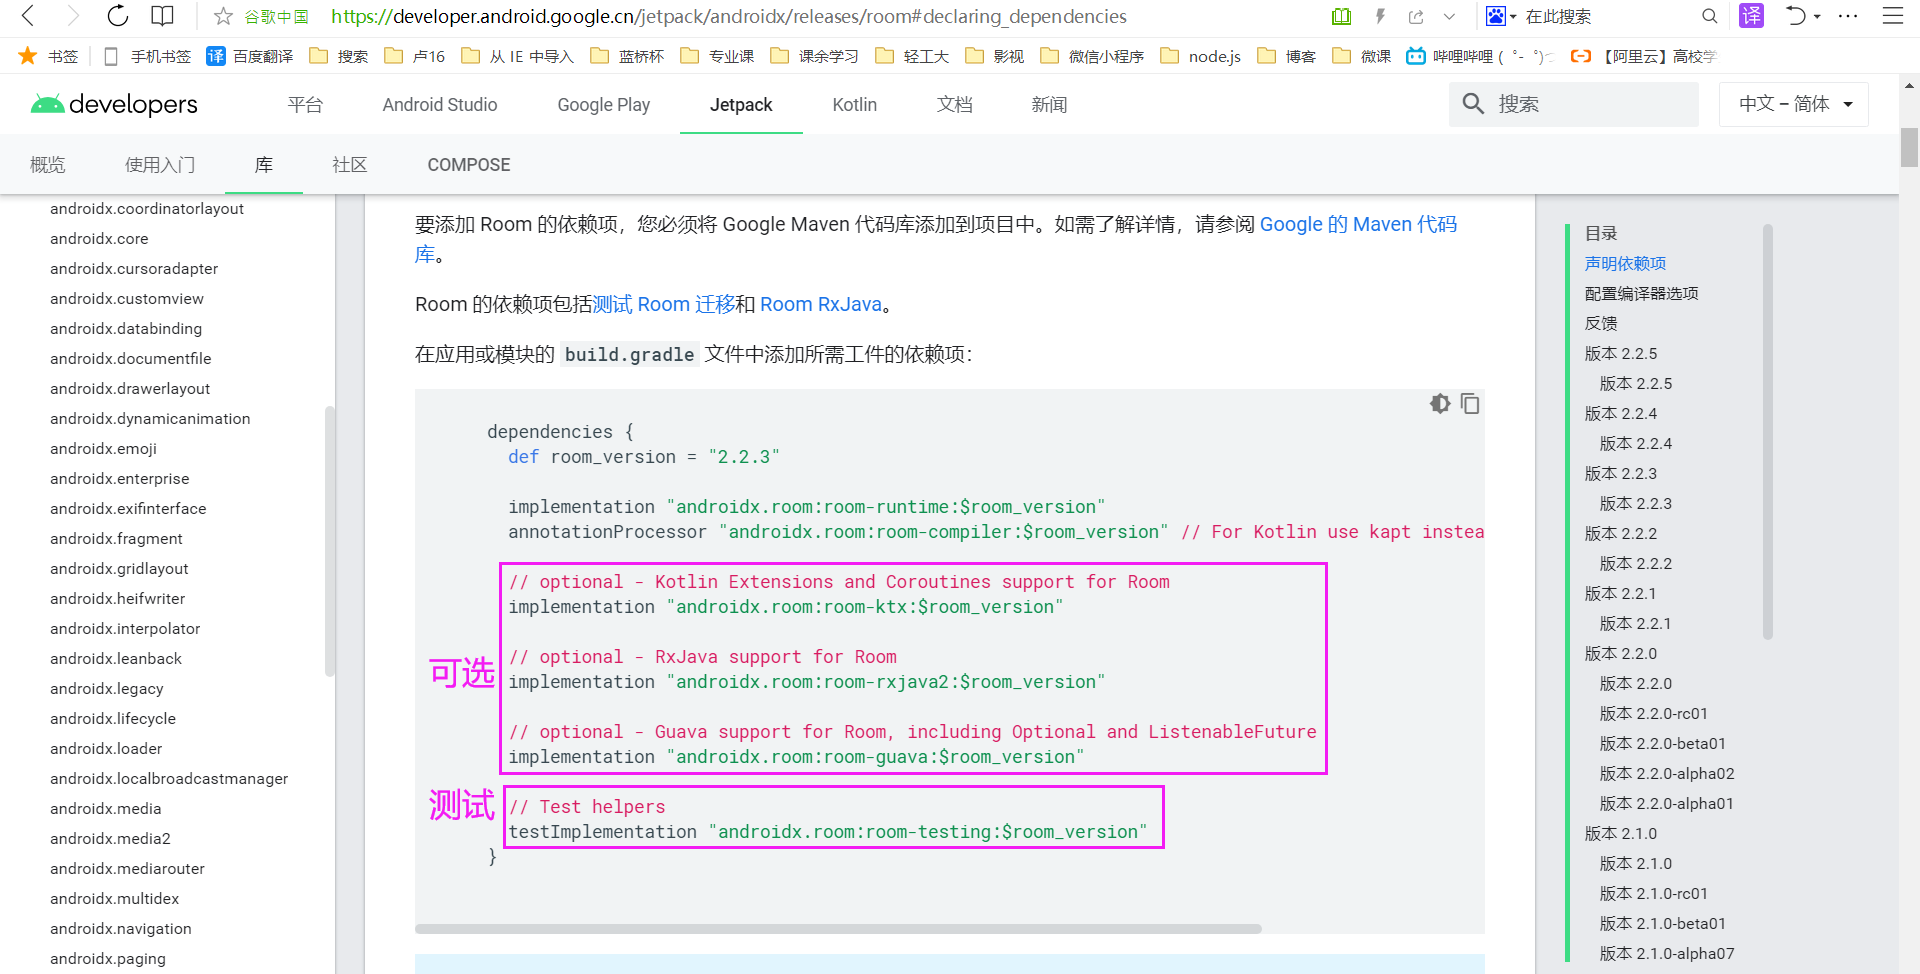Toggle the code block dark theme
1920x974 pixels.
(1440, 403)
